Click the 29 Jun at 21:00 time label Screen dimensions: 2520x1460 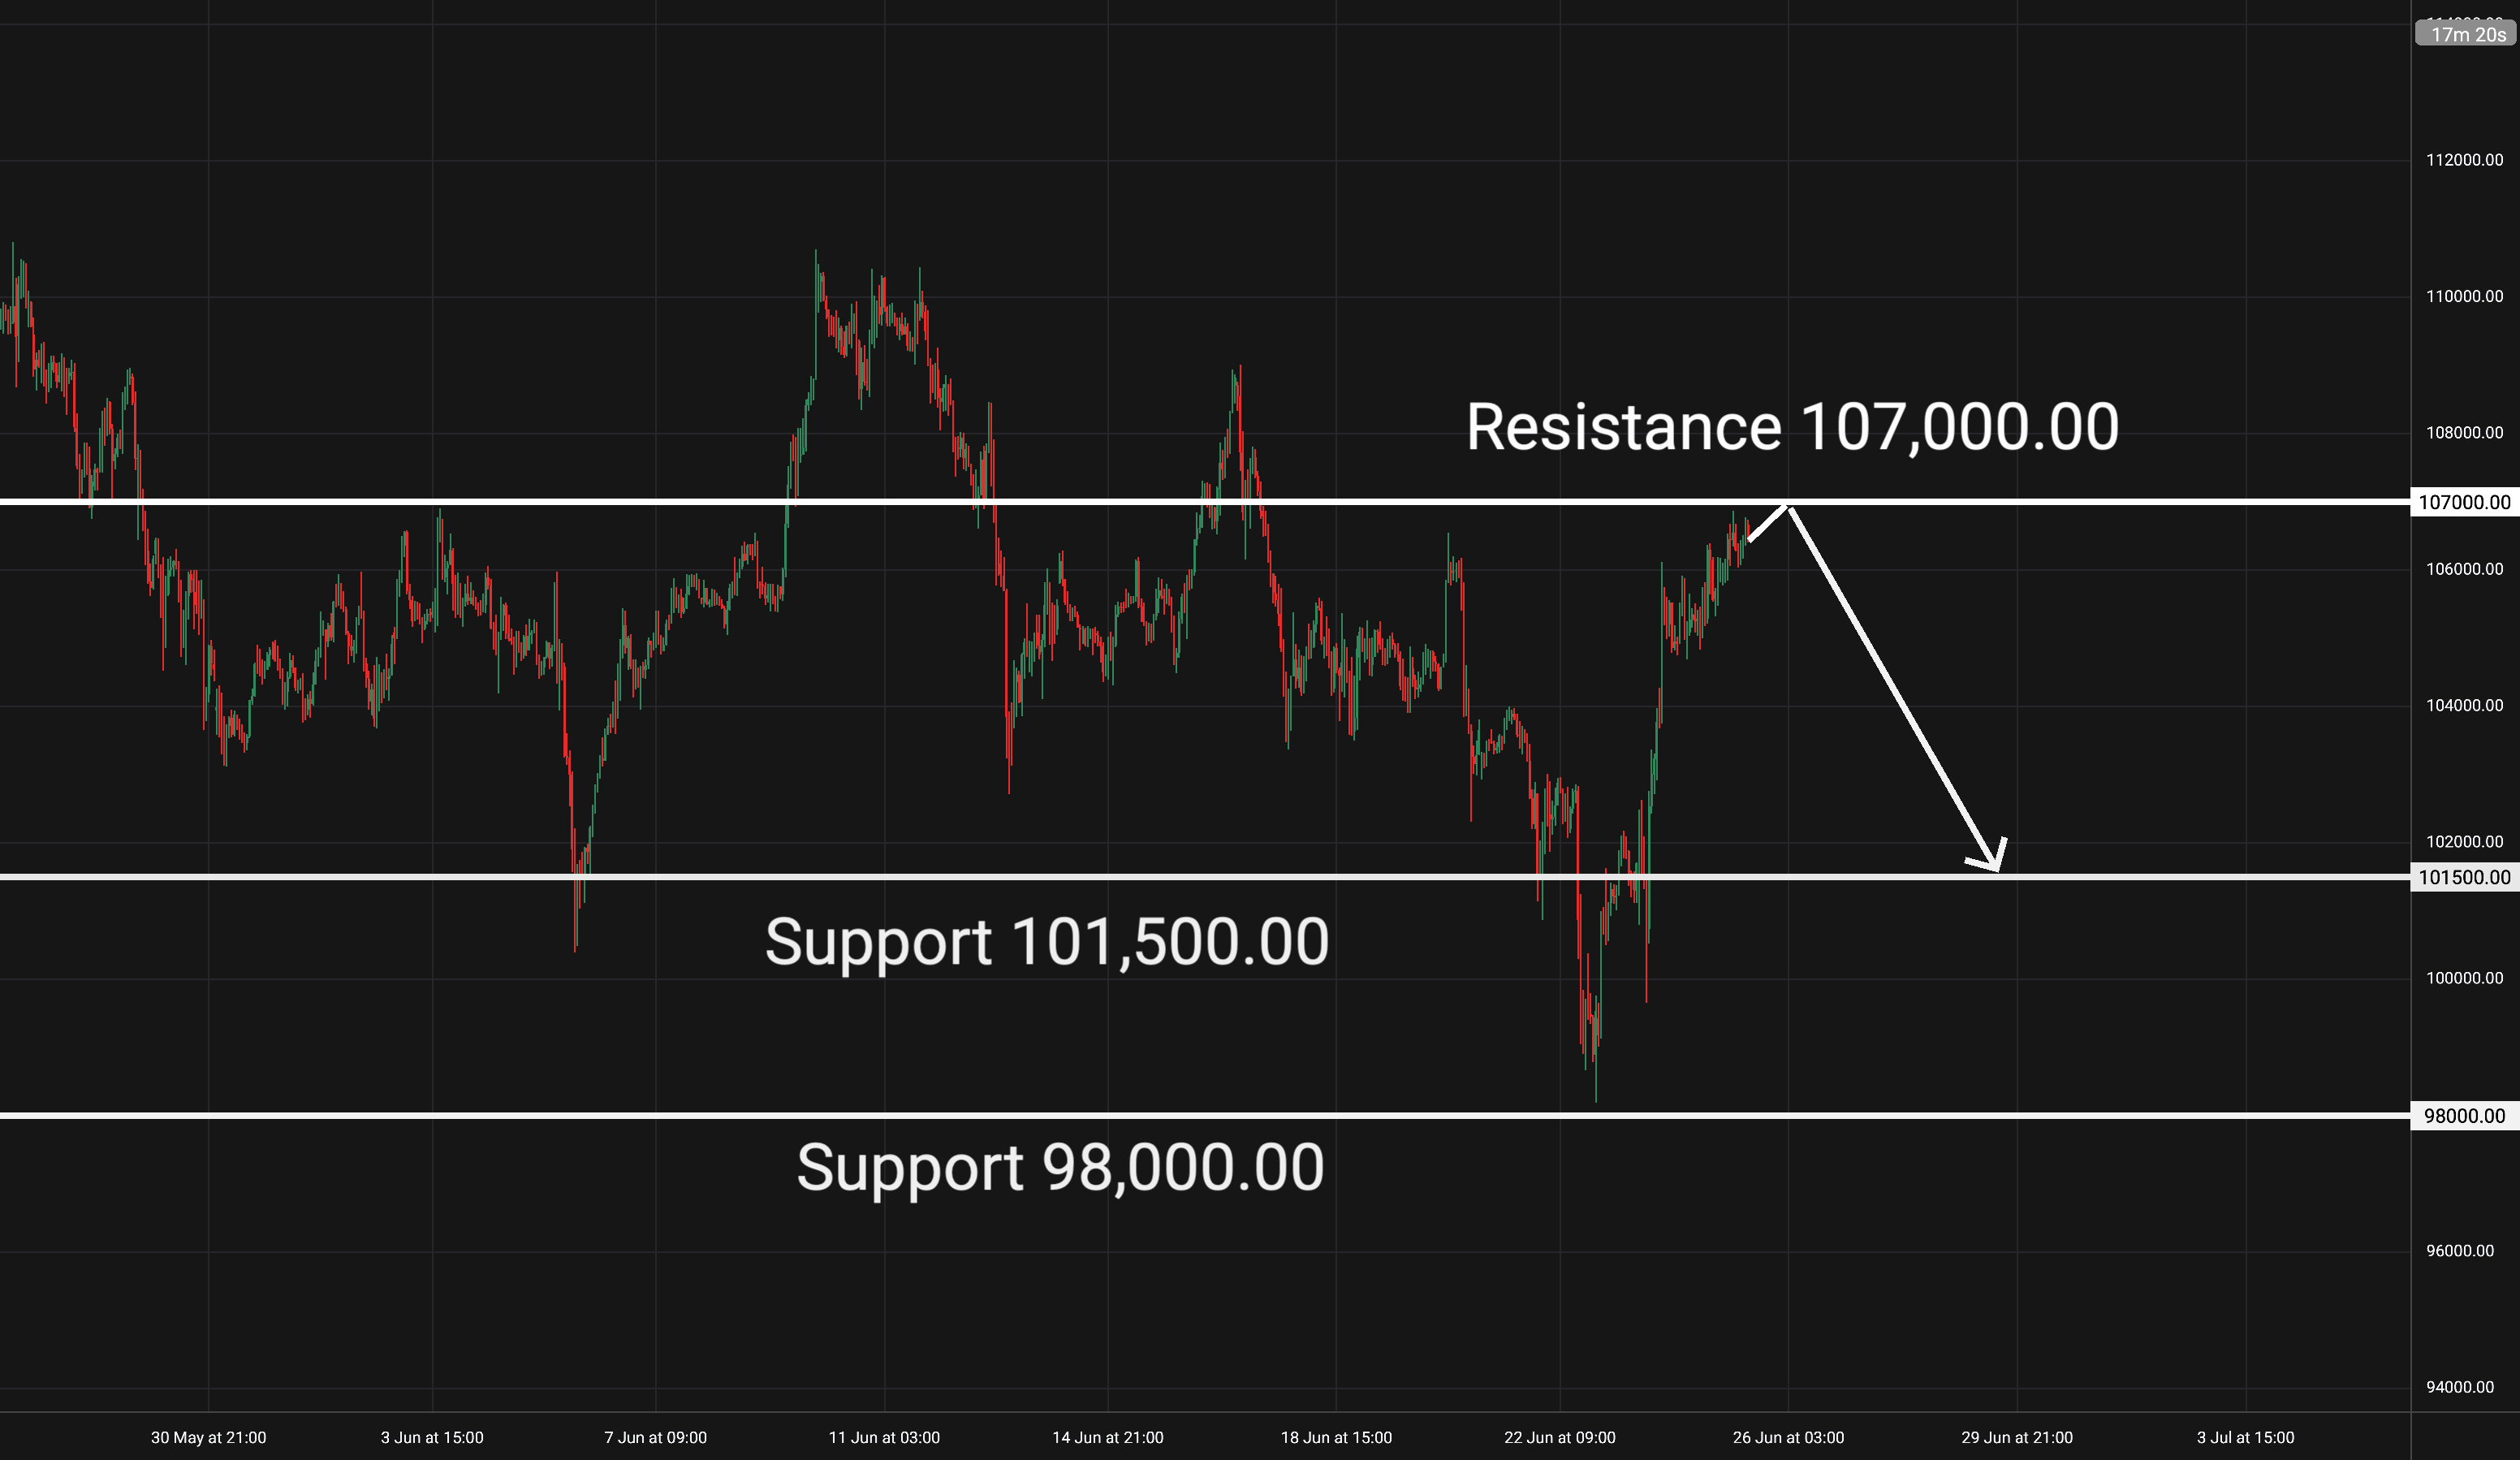2016,1437
